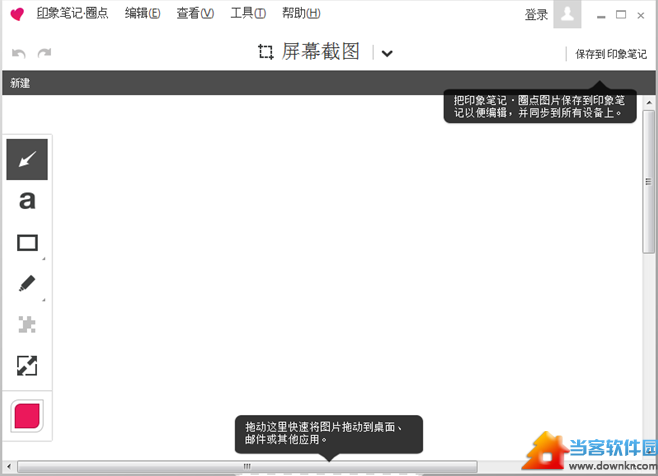Expand the dropdown next to 屏幕截图
This screenshot has width=658, height=476.
coord(387,53)
